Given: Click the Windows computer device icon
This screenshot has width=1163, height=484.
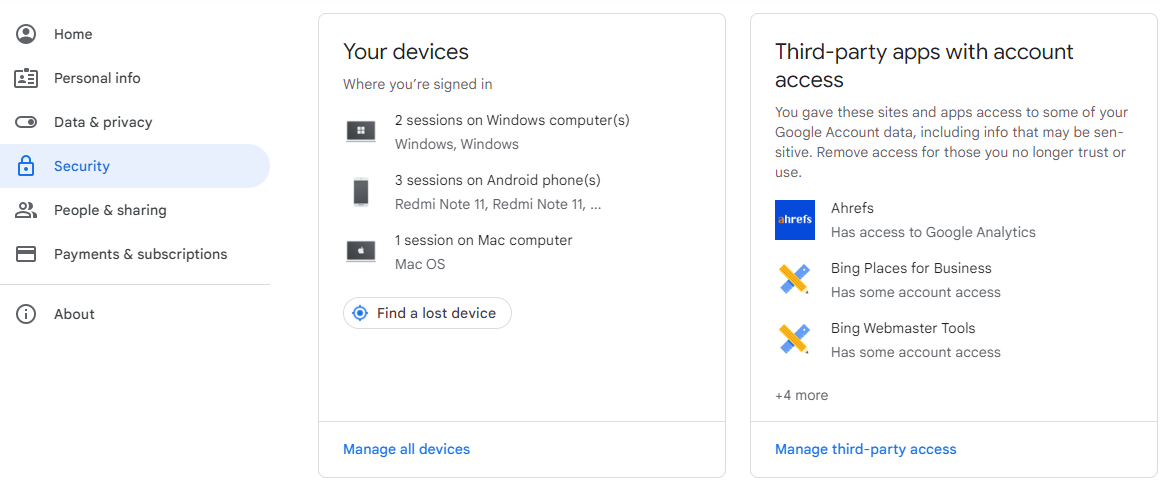Looking at the screenshot, I should pos(361,132).
